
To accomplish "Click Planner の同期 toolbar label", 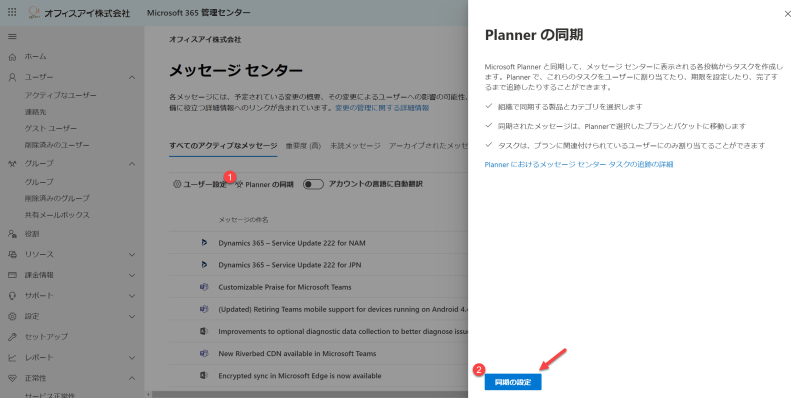I will click(269, 184).
